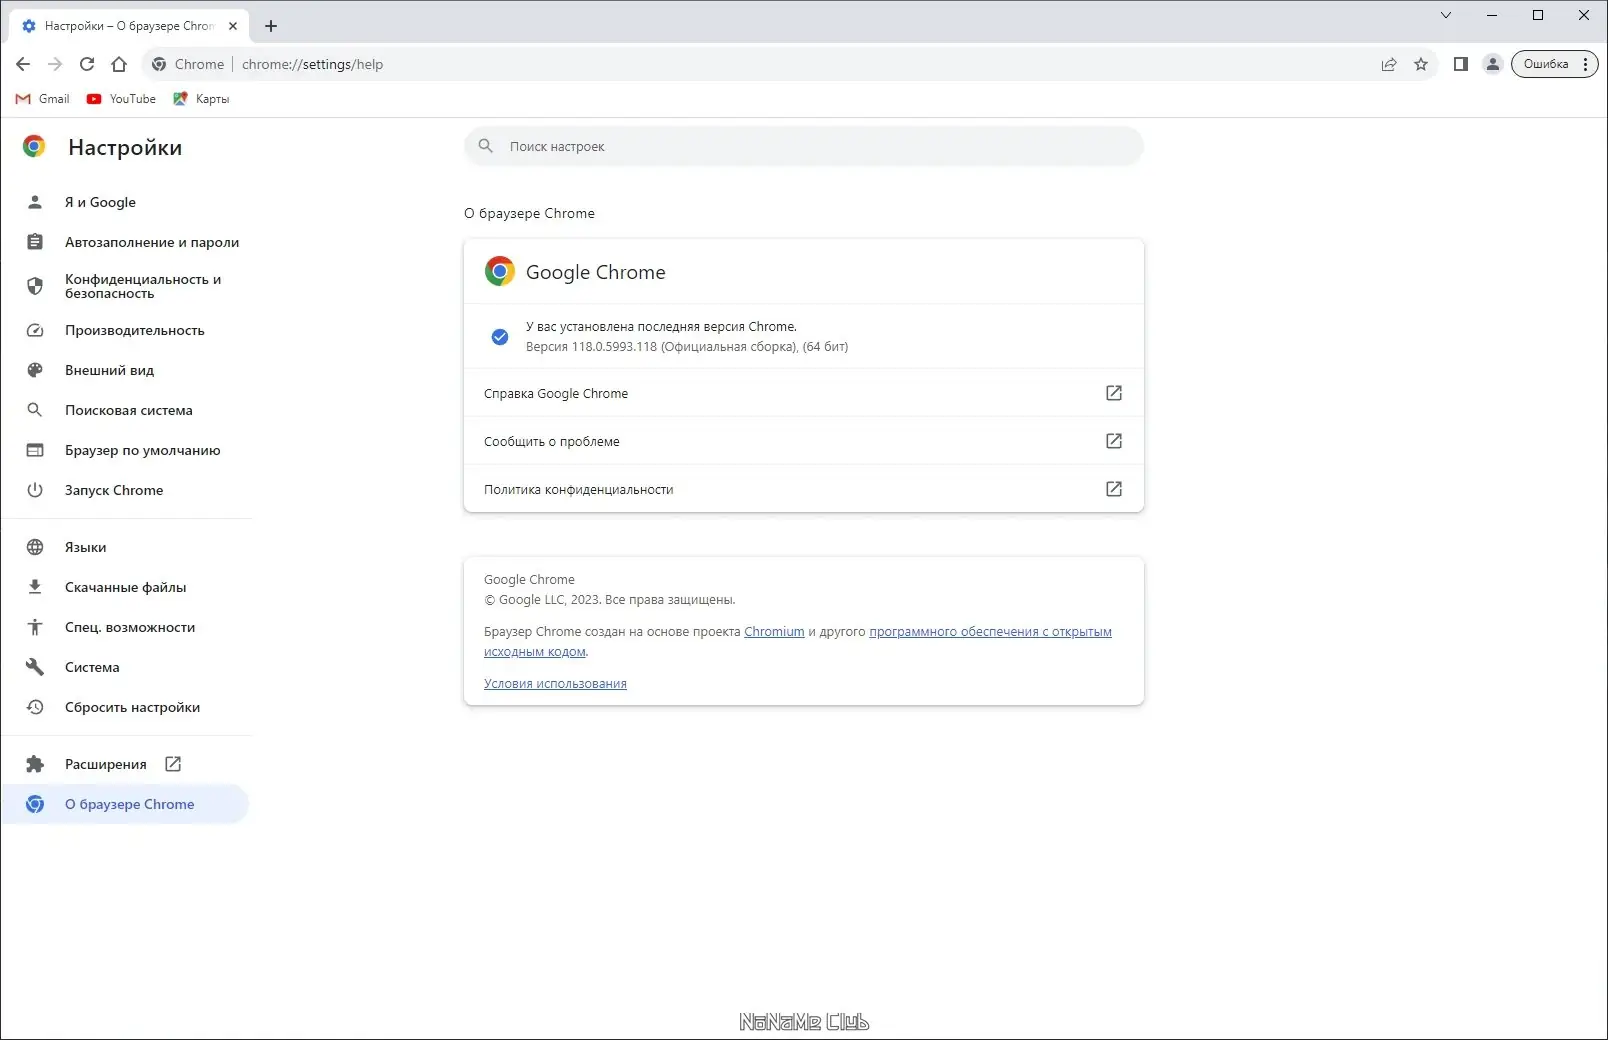This screenshot has width=1608, height=1040.
Task: Click the version text Версия 118.0.5993.118
Action: [591, 347]
